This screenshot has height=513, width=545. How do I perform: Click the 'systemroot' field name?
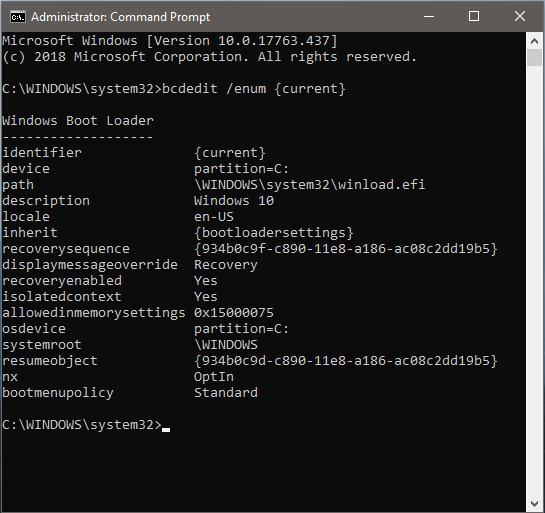pyautogui.click(x=42, y=344)
